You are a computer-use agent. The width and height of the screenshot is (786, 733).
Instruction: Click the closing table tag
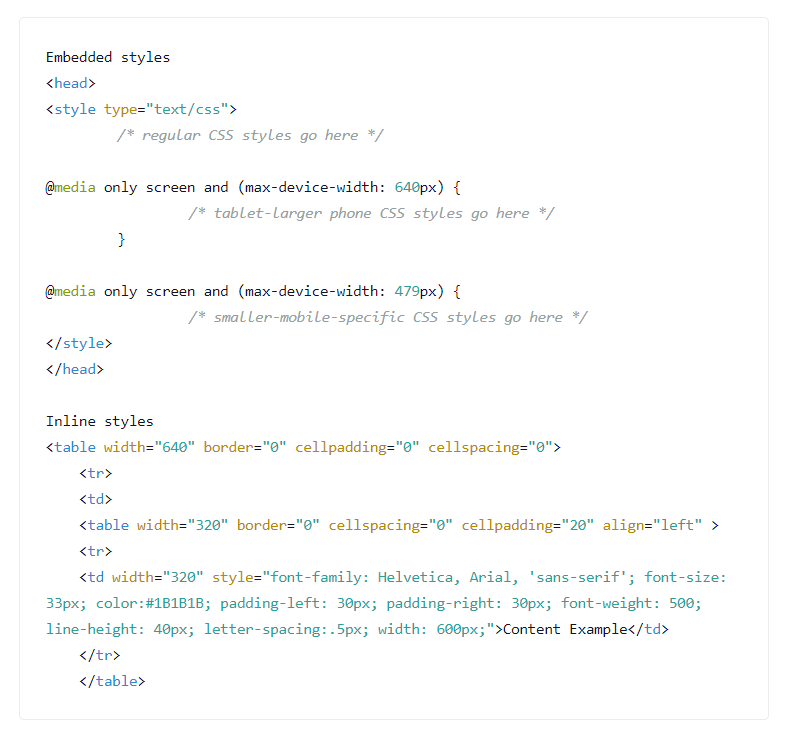pyautogui.click(x=112, y=681)
